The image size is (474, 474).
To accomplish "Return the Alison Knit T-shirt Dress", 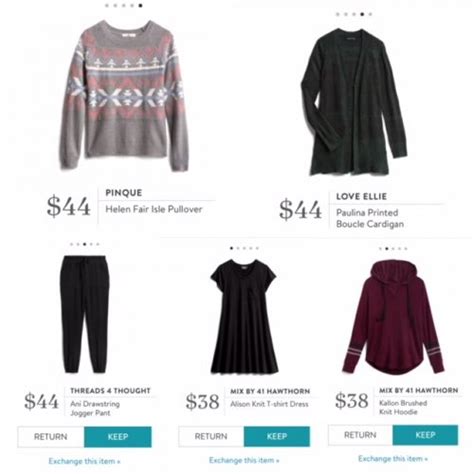I will point(211,436).
